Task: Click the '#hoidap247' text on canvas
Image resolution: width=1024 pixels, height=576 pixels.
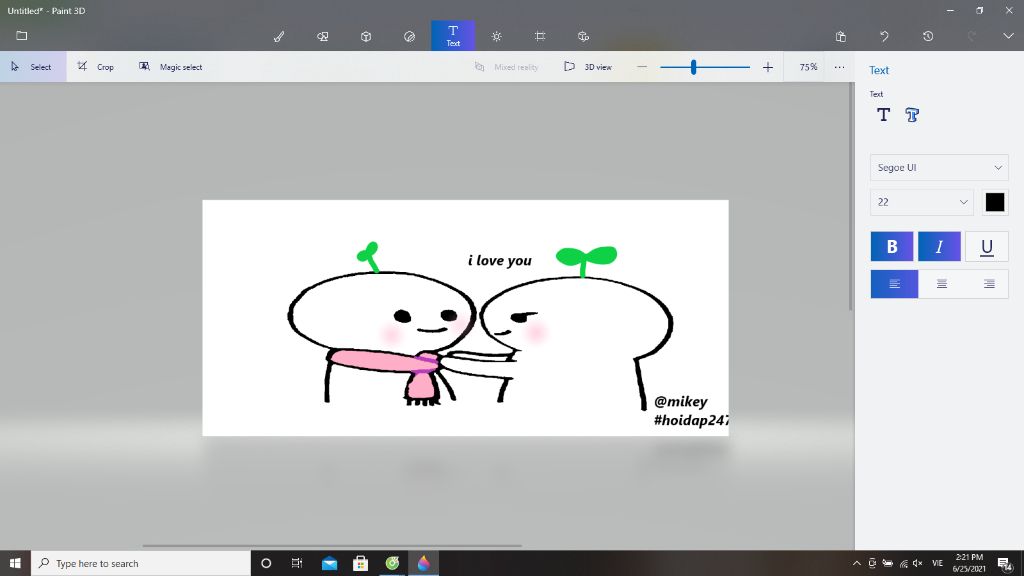Action: pyautogui.click(x=691, y=420)
